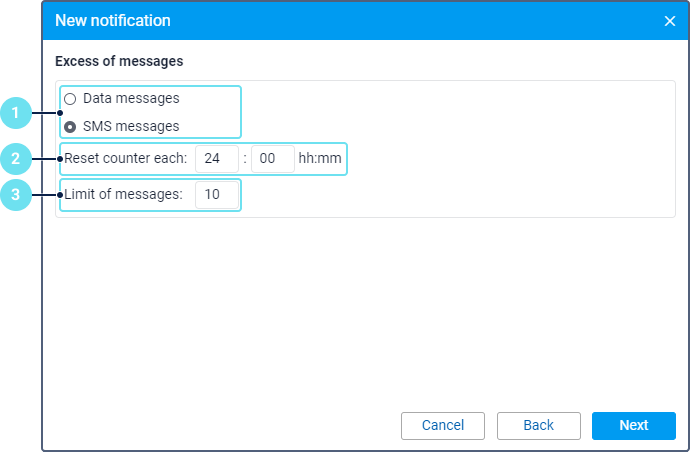Image resolution: width=690 pixels, height=452 pixels.
Task: Click the hh:mm format hint
Action: (x=319, y=159)
